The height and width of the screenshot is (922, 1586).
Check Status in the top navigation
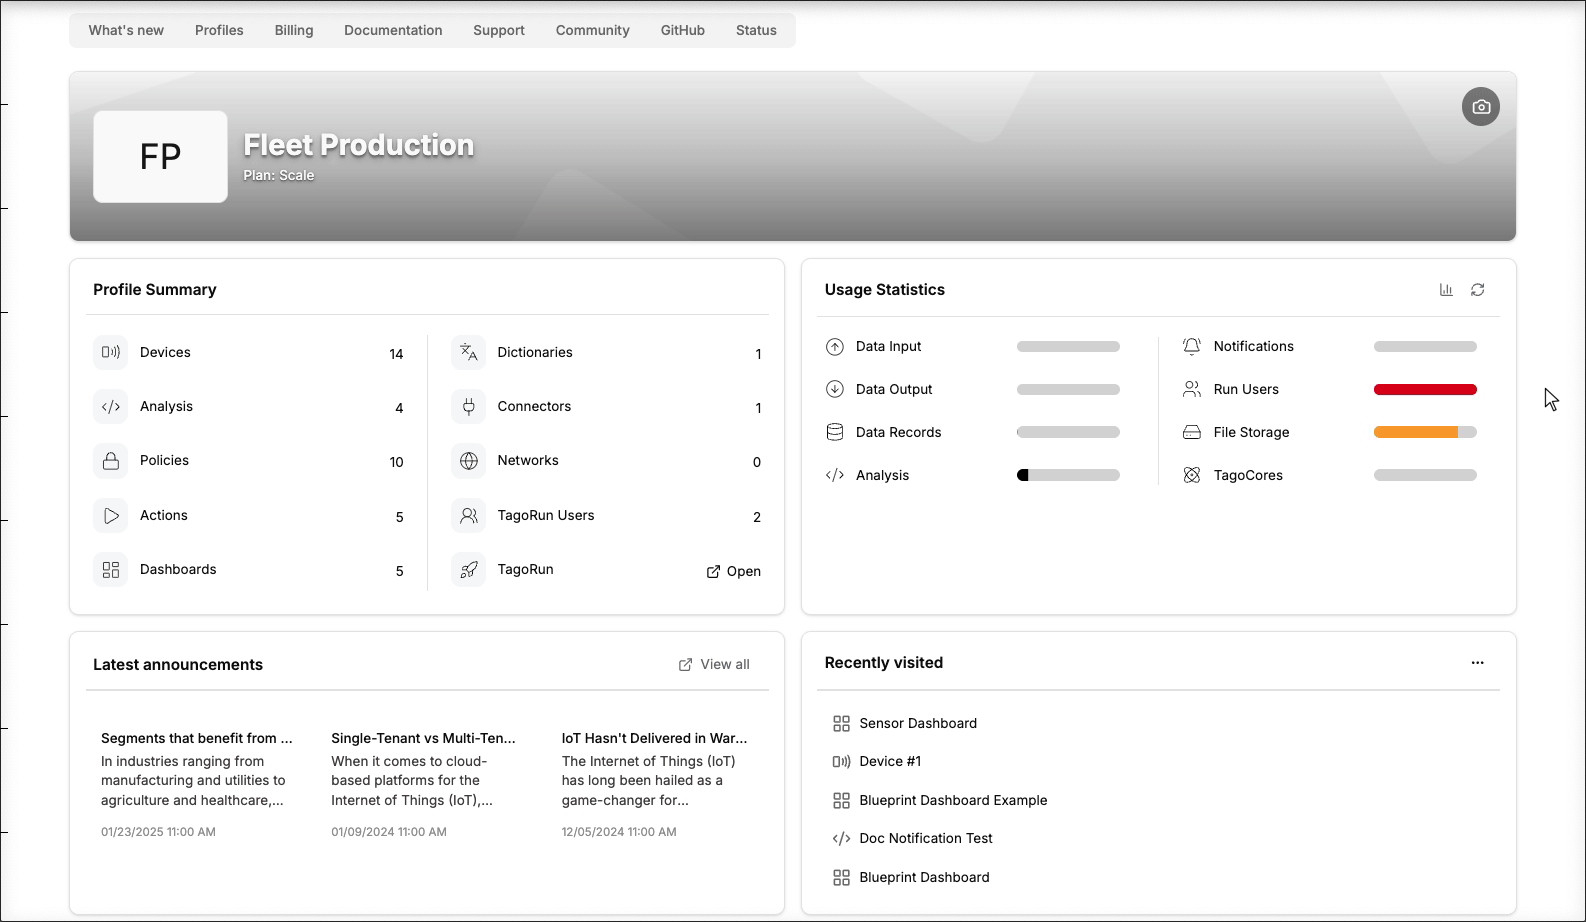756,31
